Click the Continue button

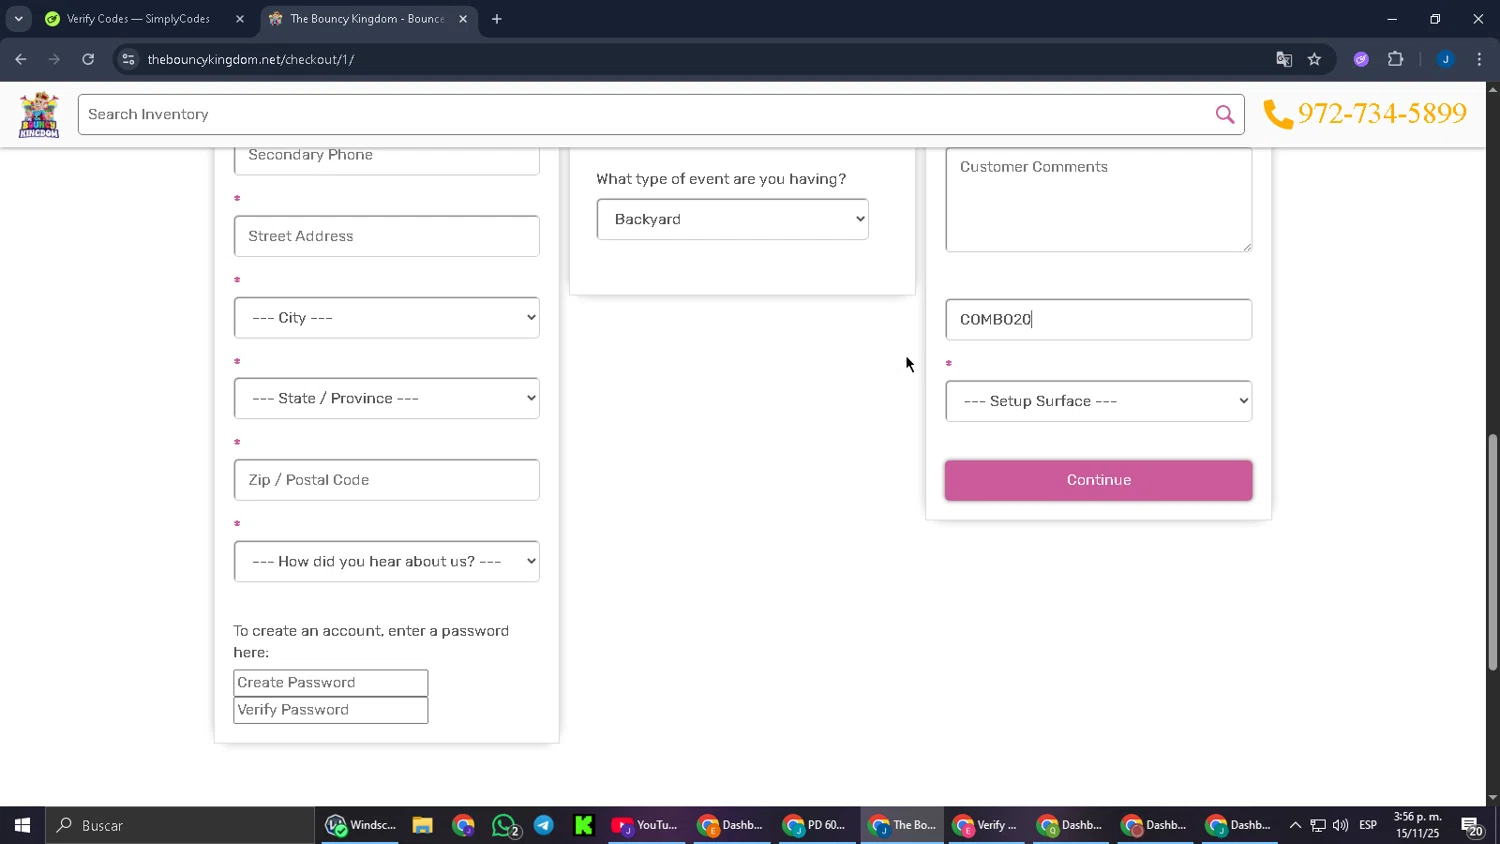tap(1099, 480)
